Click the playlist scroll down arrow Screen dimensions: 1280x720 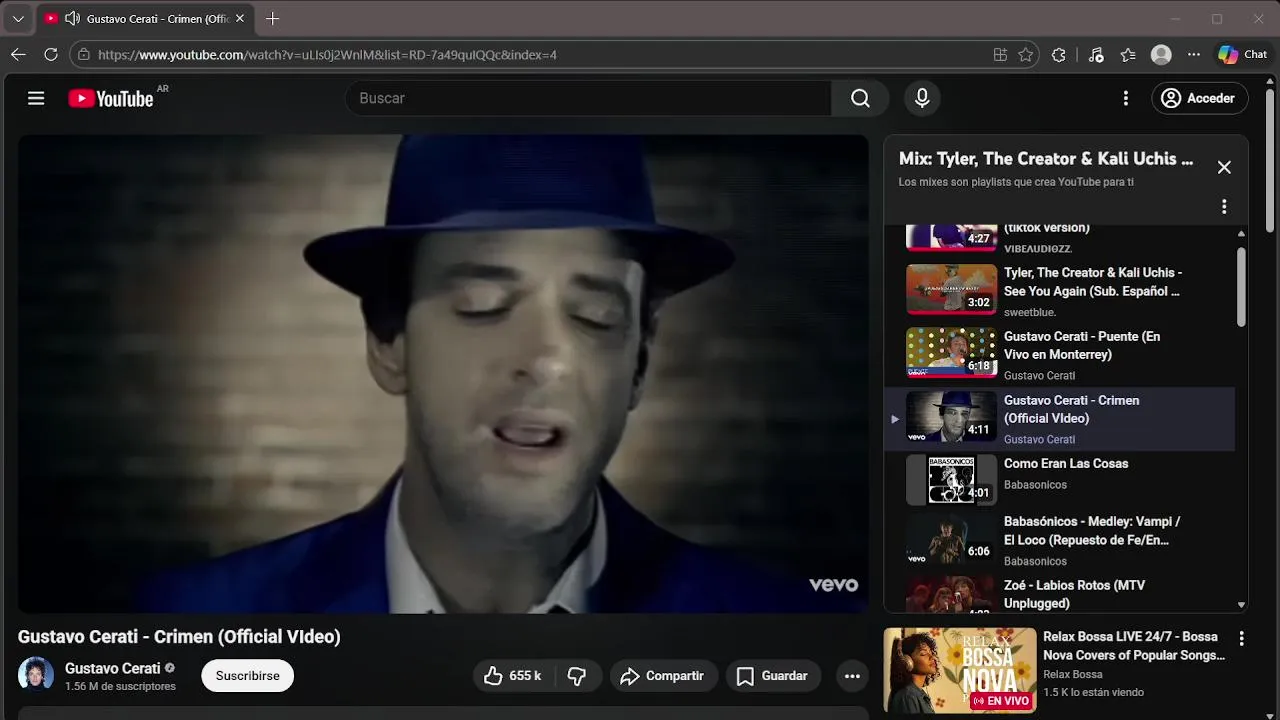1241,605
